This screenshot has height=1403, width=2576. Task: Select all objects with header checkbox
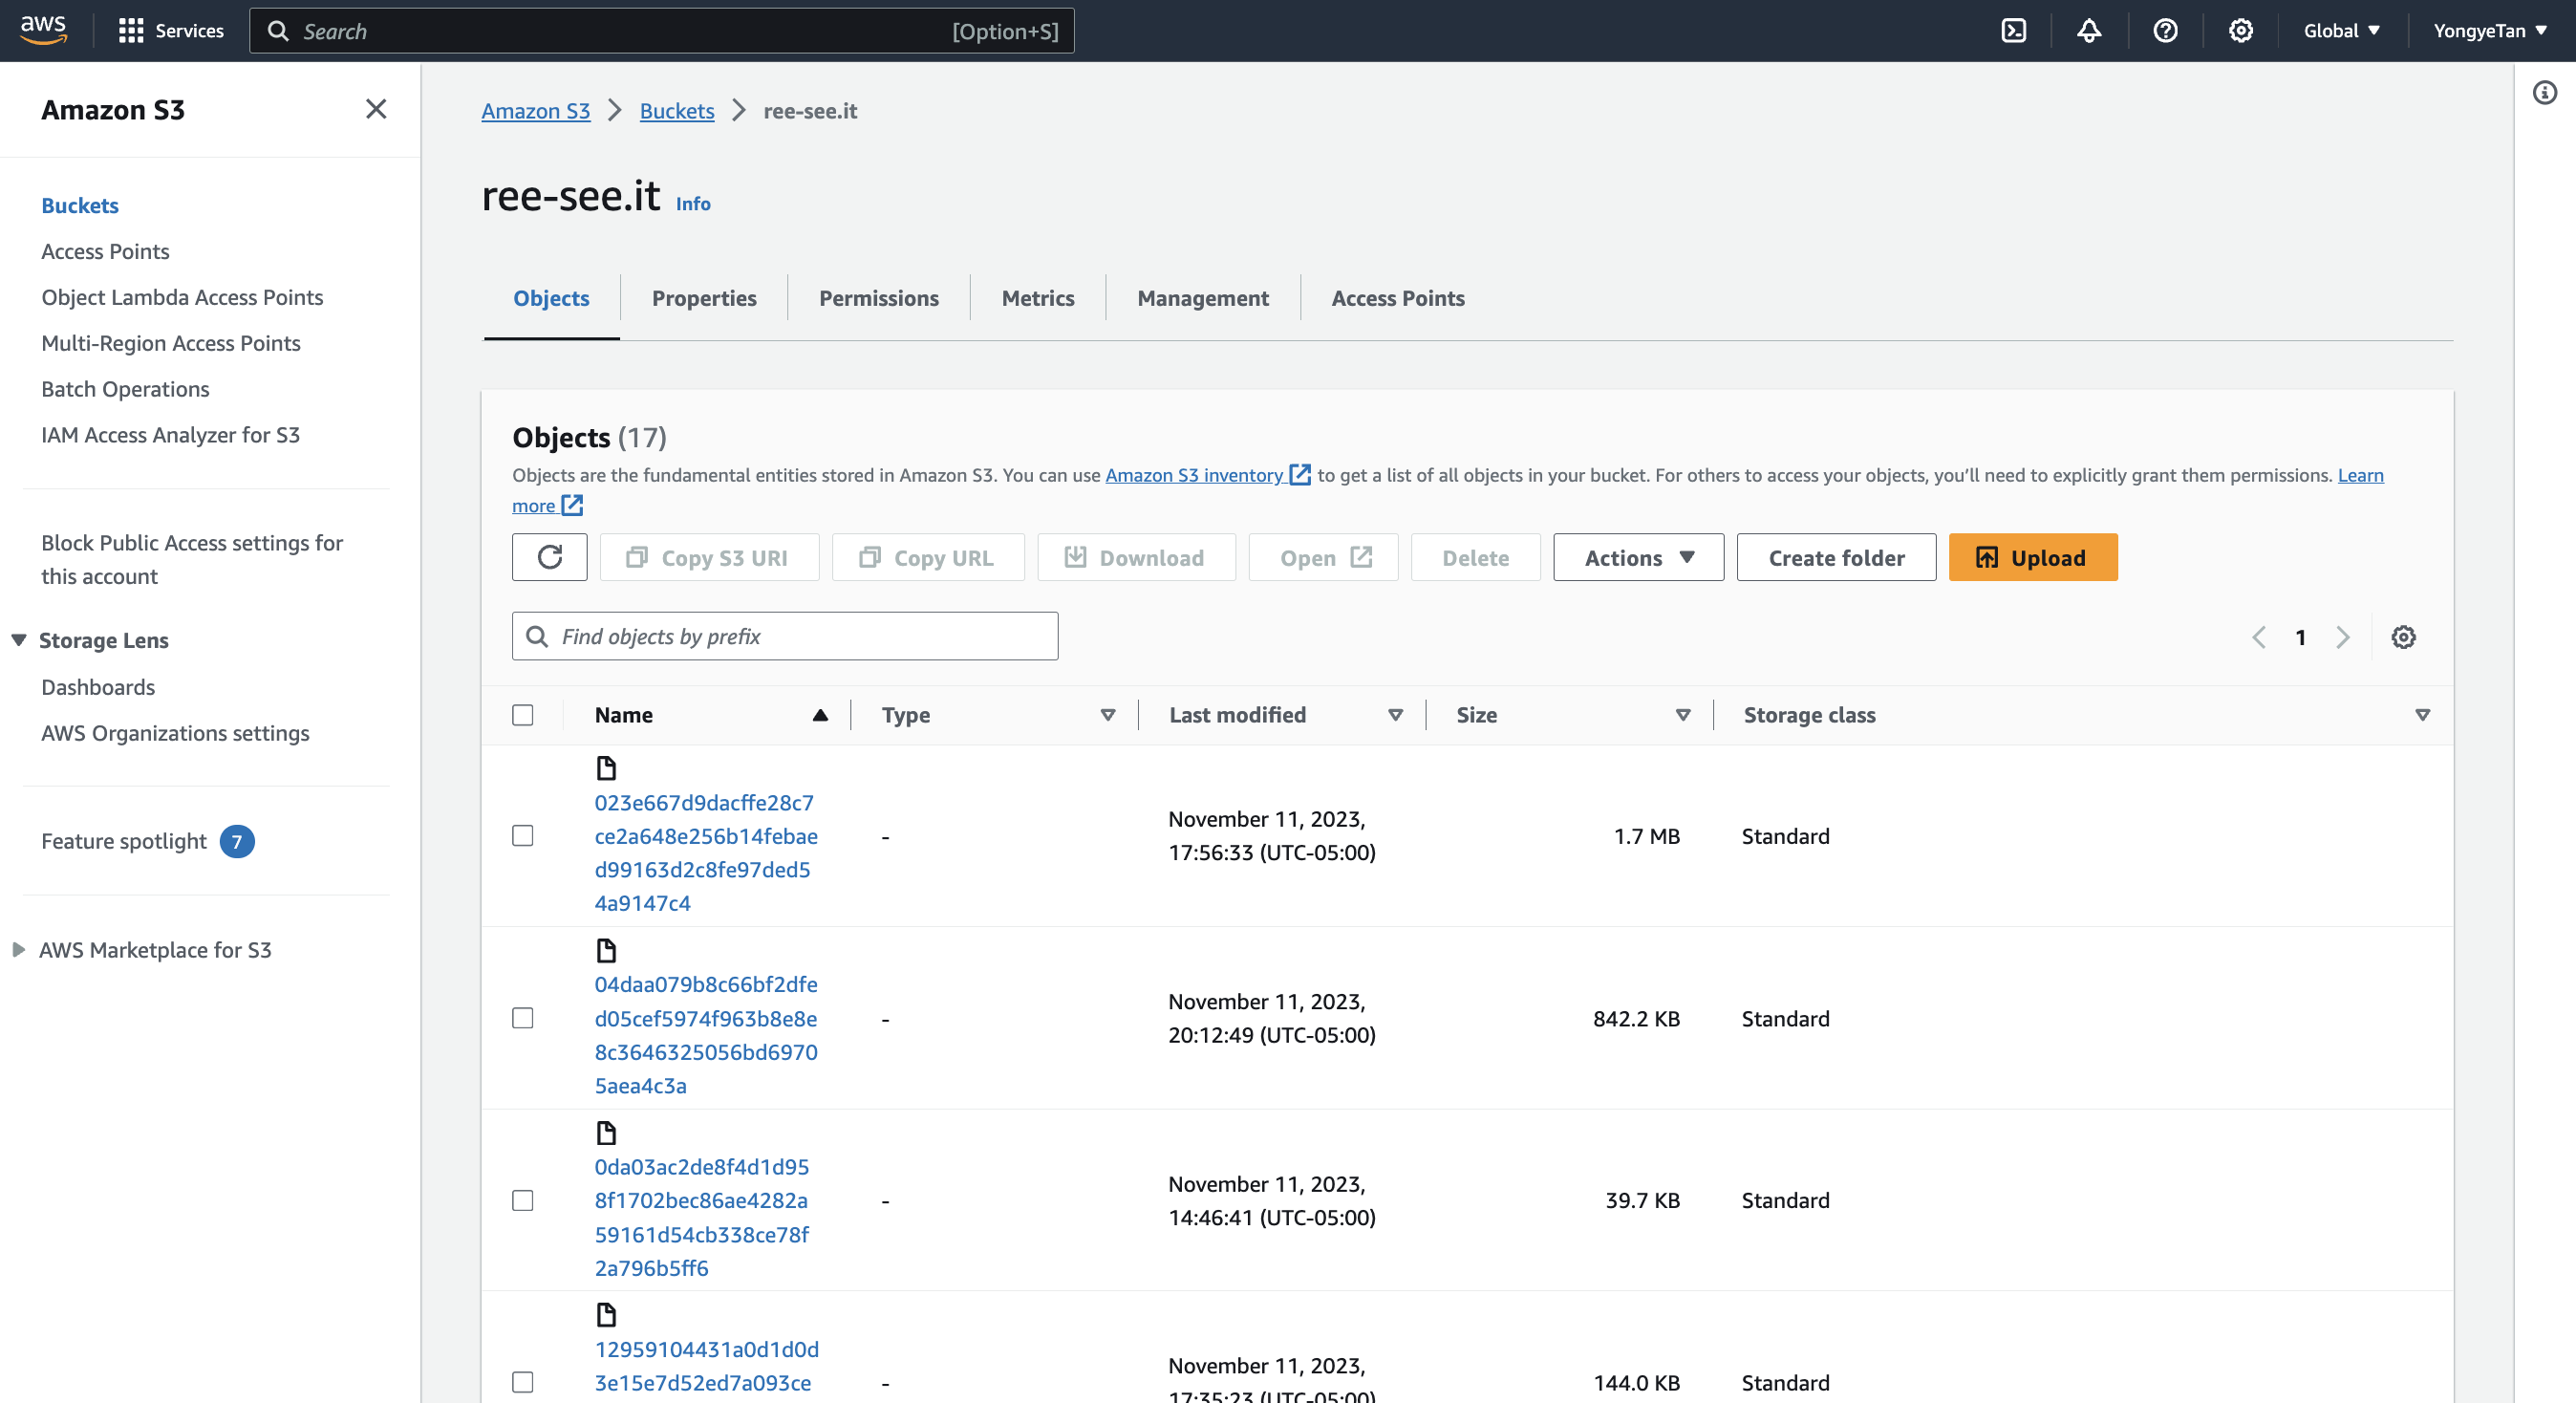522,715
